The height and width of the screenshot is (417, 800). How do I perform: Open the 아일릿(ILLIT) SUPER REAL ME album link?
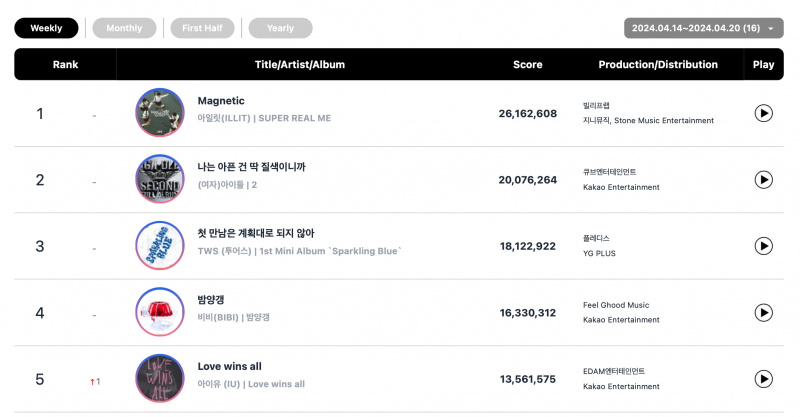(264, 118)
